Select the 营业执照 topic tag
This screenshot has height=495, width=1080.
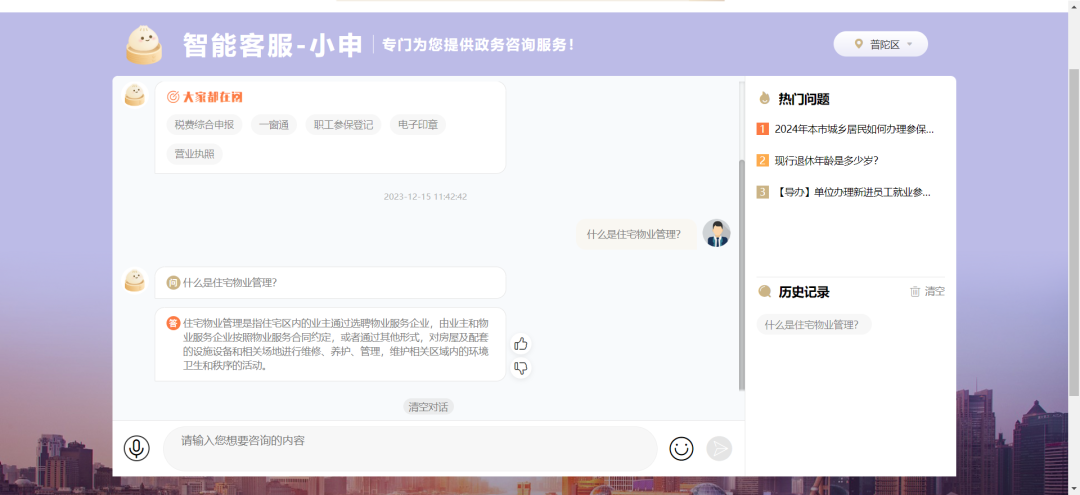coord(194,154)
